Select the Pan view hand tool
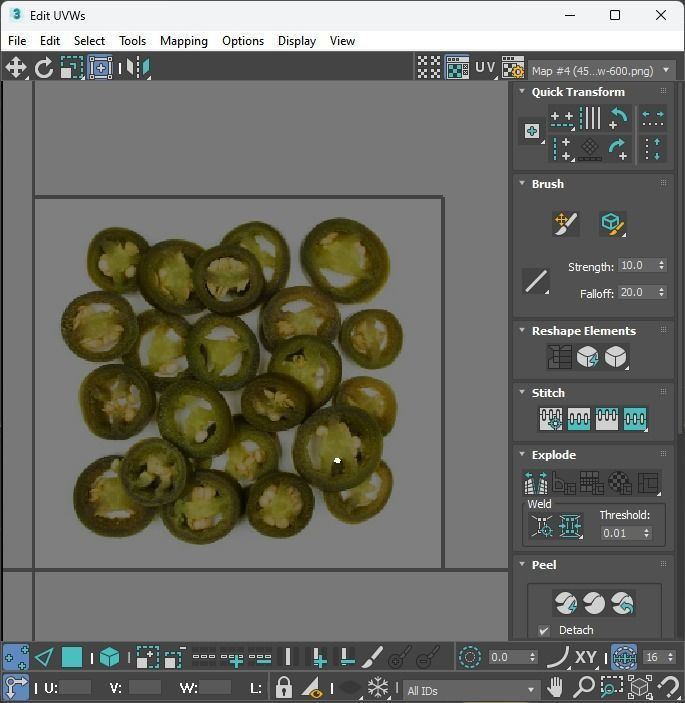The image size is (685, 703). (x=555, y=687)
